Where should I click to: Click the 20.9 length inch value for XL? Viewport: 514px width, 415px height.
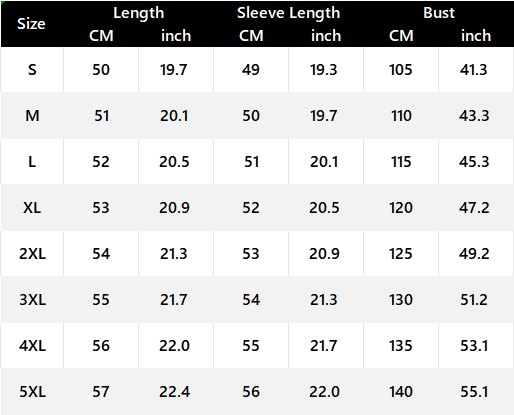coord(174,208)
